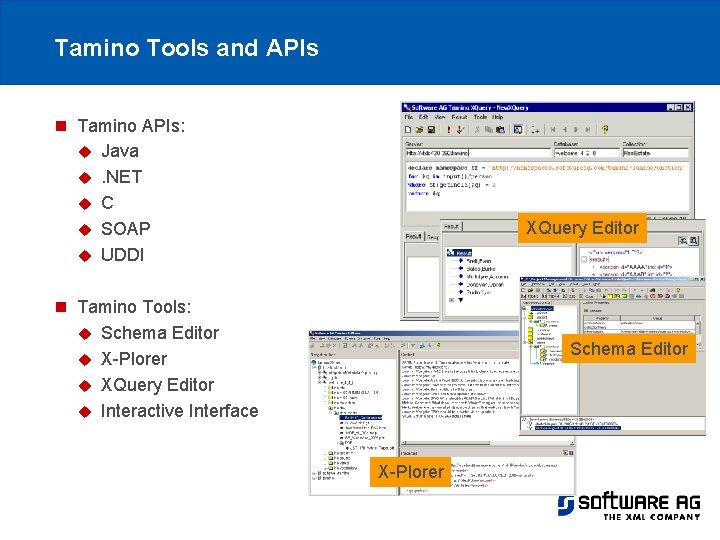Jump to last result icon

587,130
